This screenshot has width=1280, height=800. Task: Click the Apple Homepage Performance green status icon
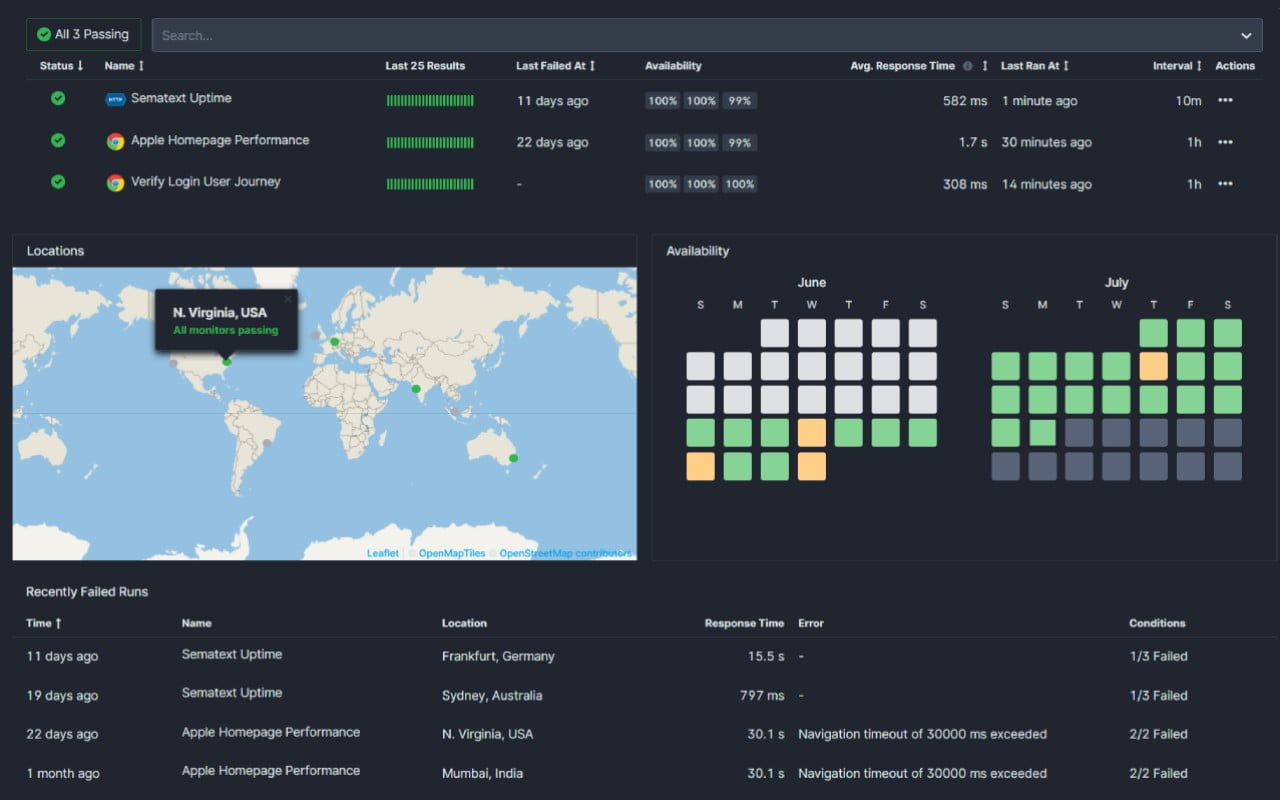58,141
